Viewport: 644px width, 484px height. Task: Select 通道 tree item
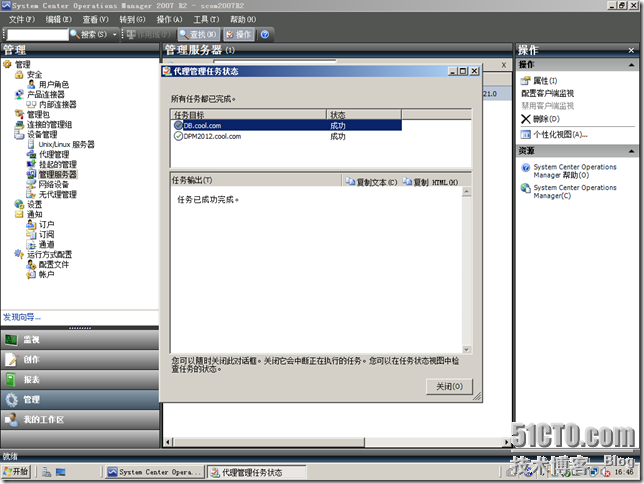click(x=46, y=244)
